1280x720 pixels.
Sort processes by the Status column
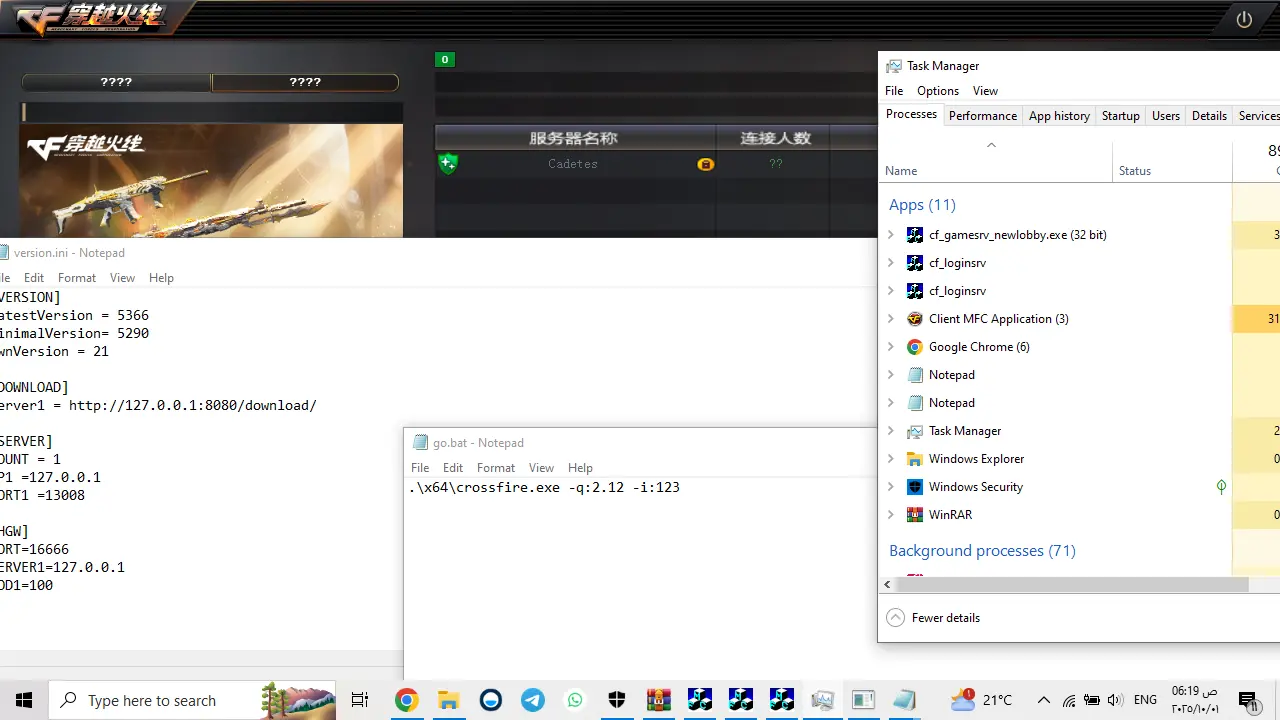pyautogui.click(x=1135, y=171)
